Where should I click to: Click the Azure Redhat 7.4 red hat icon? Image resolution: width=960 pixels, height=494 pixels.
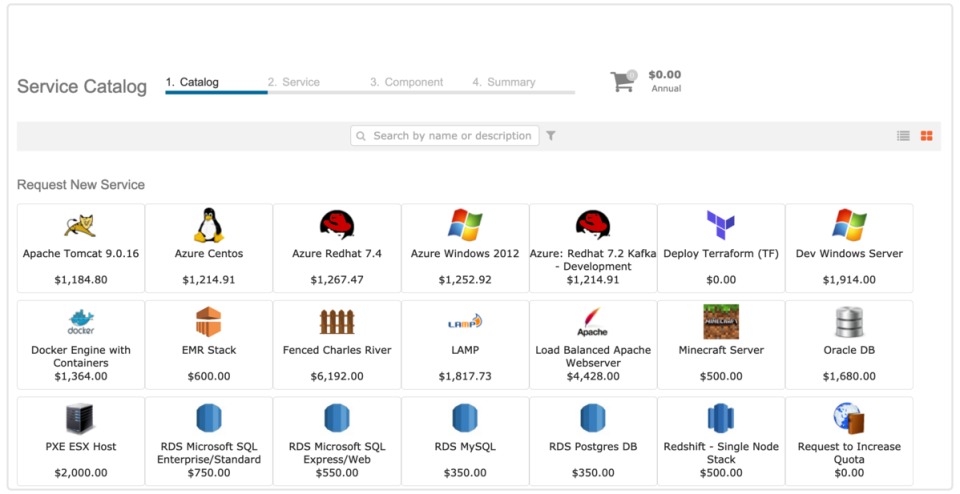337,225
